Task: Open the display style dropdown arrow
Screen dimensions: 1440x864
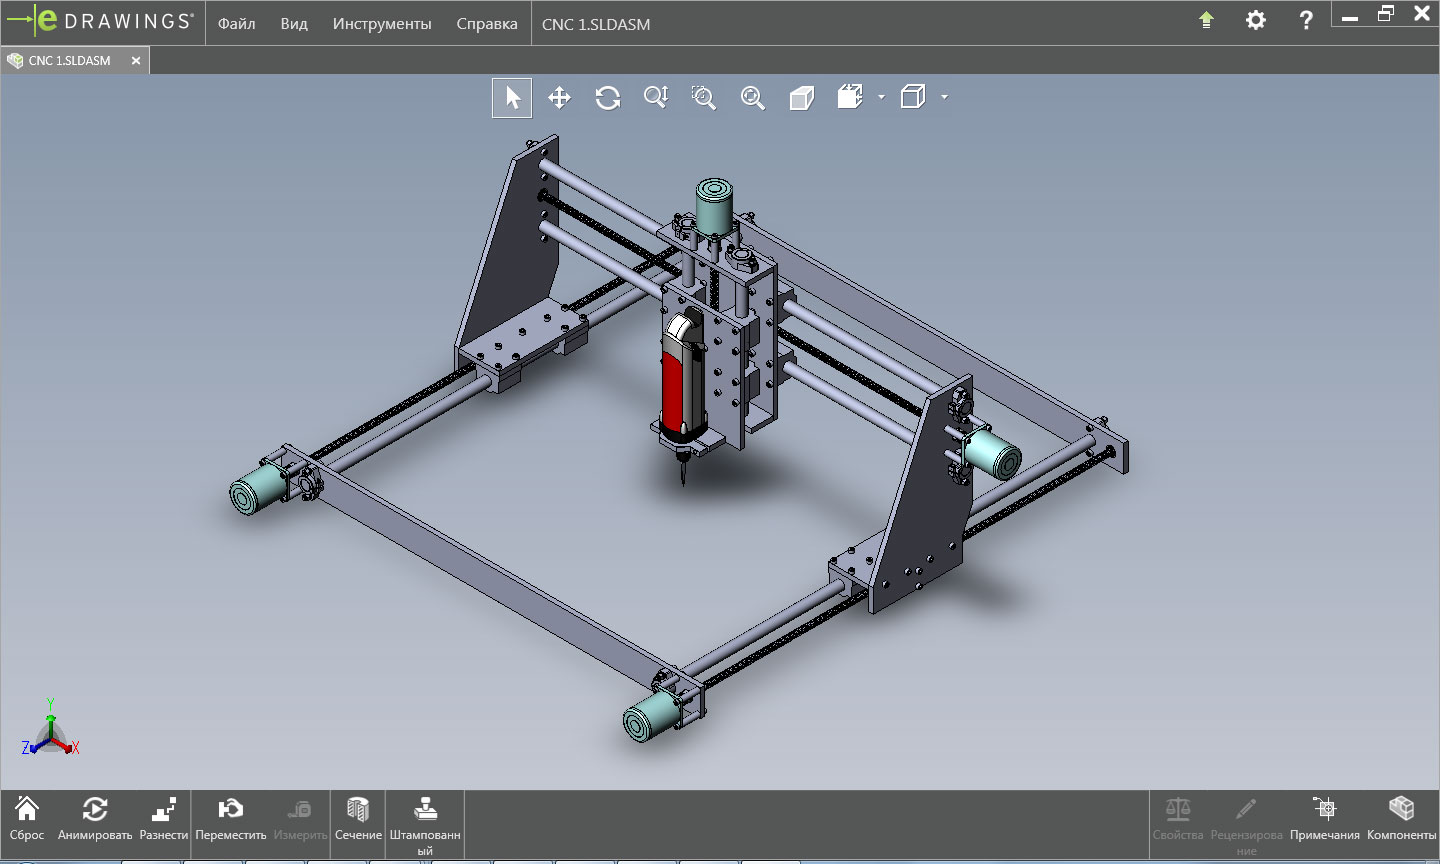Action: pos(944,97)
